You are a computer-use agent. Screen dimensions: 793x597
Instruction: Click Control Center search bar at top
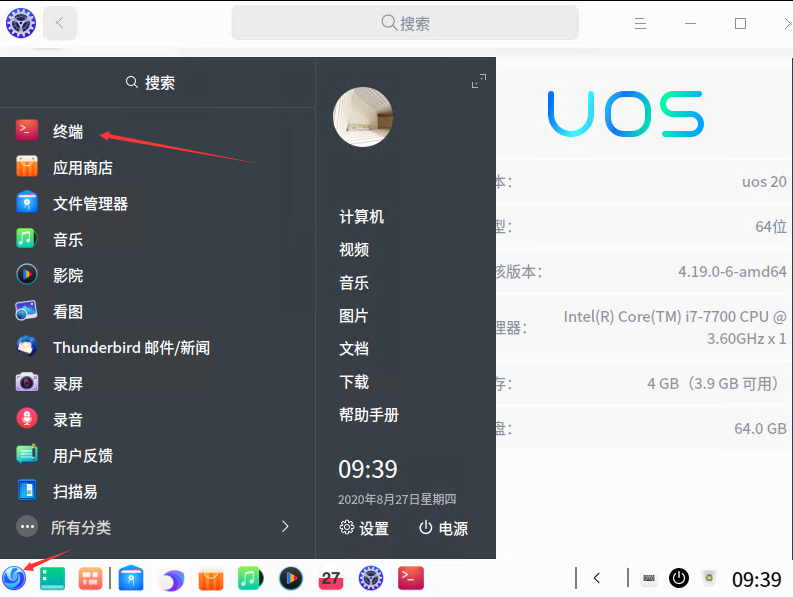[x=405, y=23]
